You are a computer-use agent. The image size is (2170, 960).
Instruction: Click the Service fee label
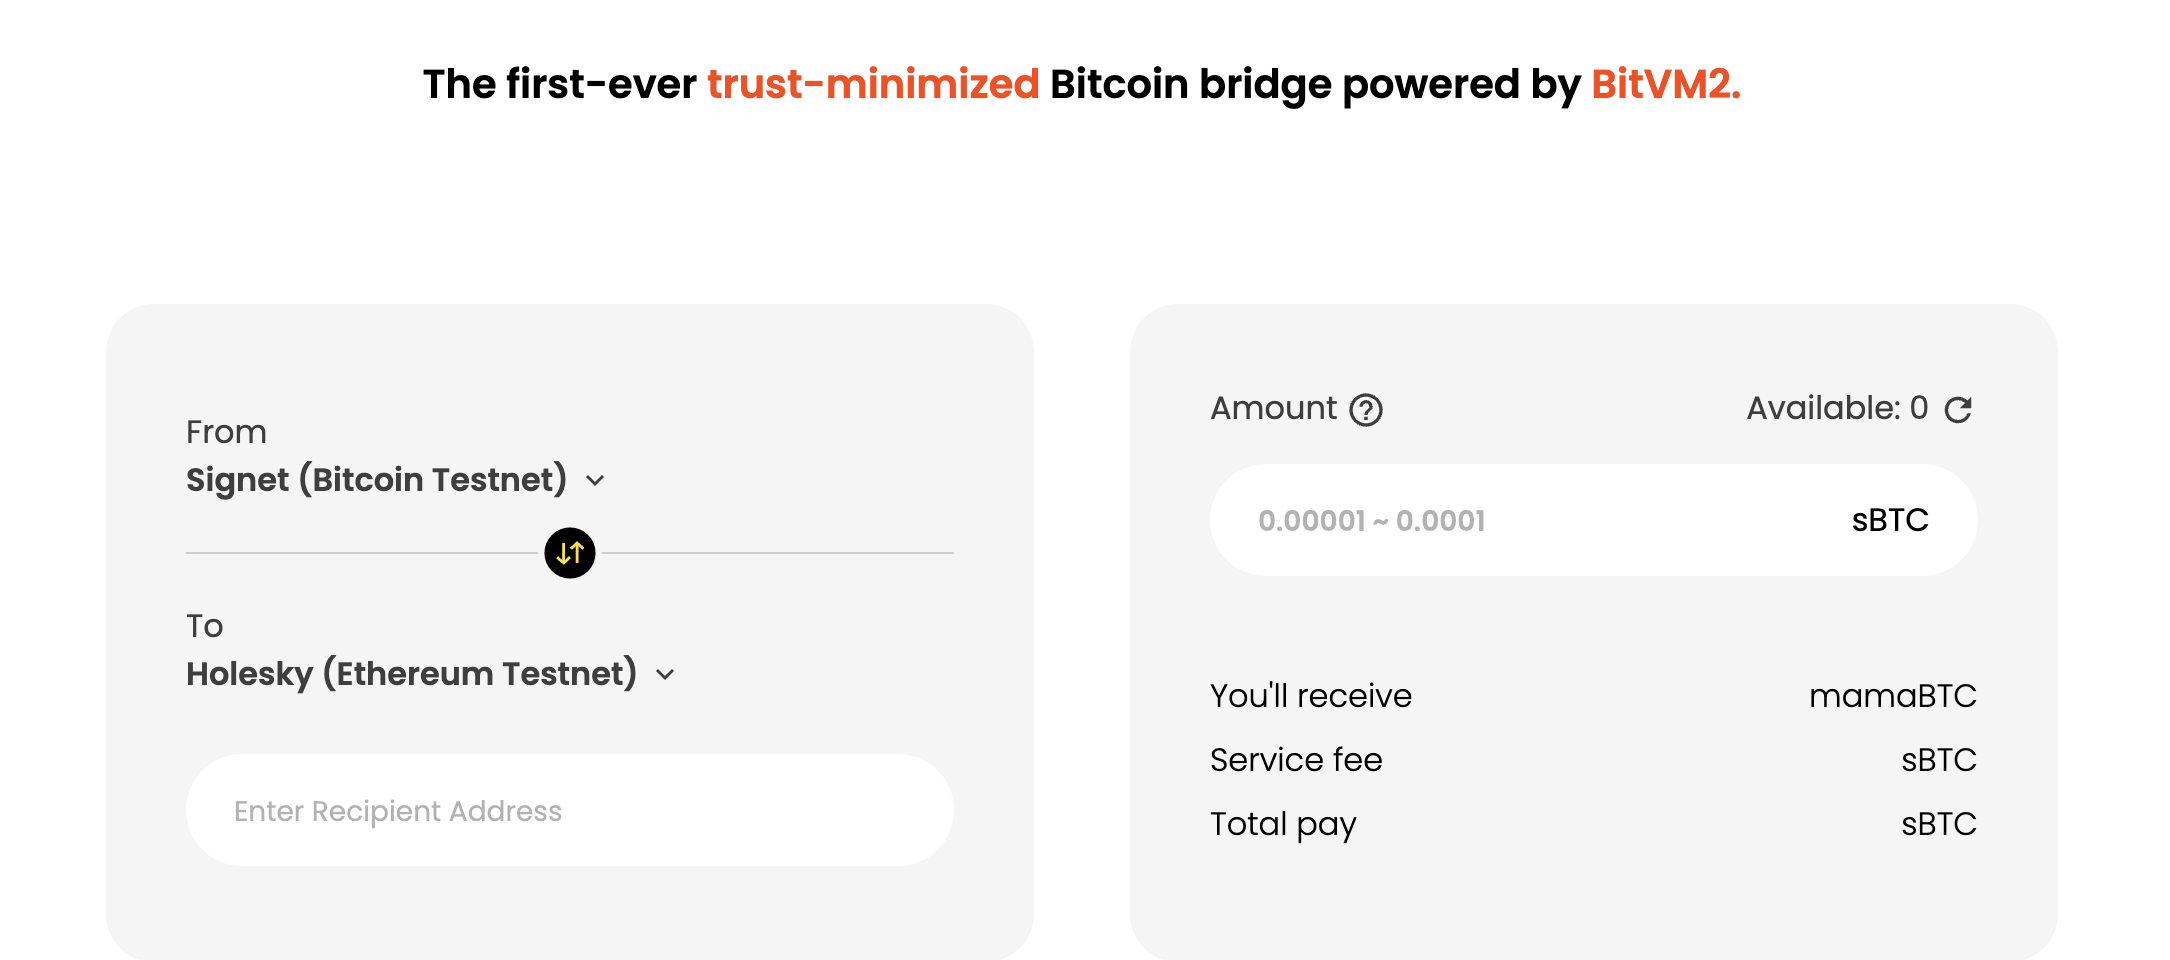(1296, 760)
